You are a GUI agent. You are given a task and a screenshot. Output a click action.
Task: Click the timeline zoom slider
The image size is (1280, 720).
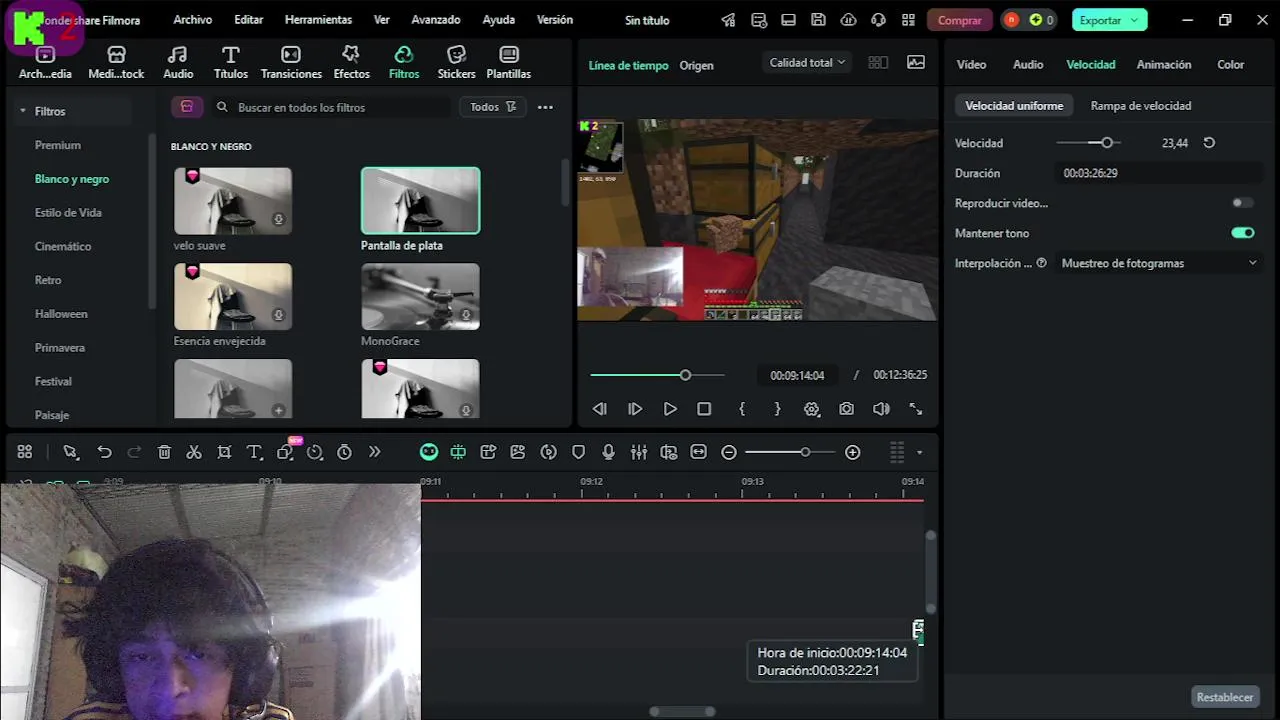(790, 452)
